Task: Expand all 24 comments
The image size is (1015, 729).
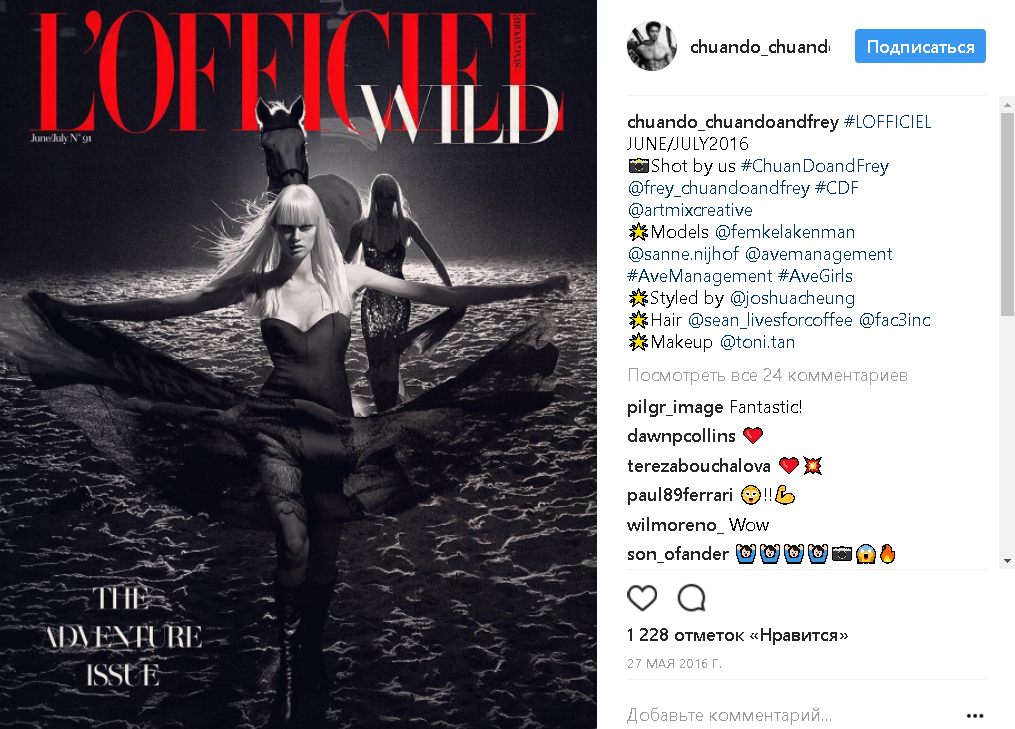Action: click(x=768, y=376)
